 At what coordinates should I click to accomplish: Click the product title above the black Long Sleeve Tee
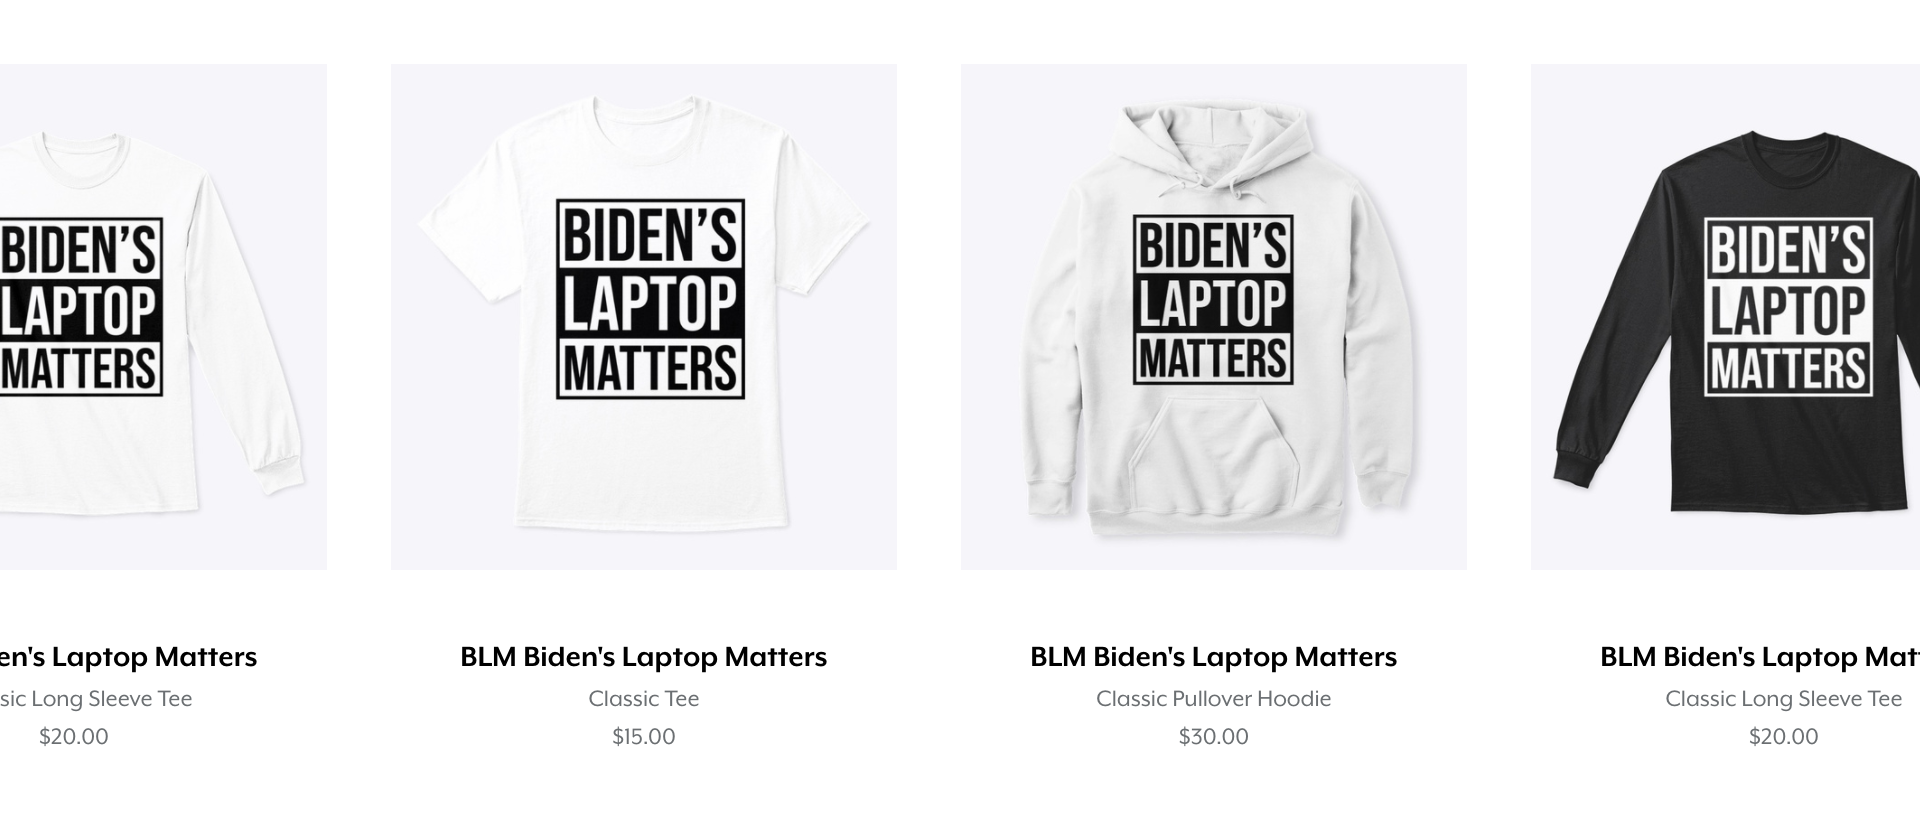point(1760,657)
